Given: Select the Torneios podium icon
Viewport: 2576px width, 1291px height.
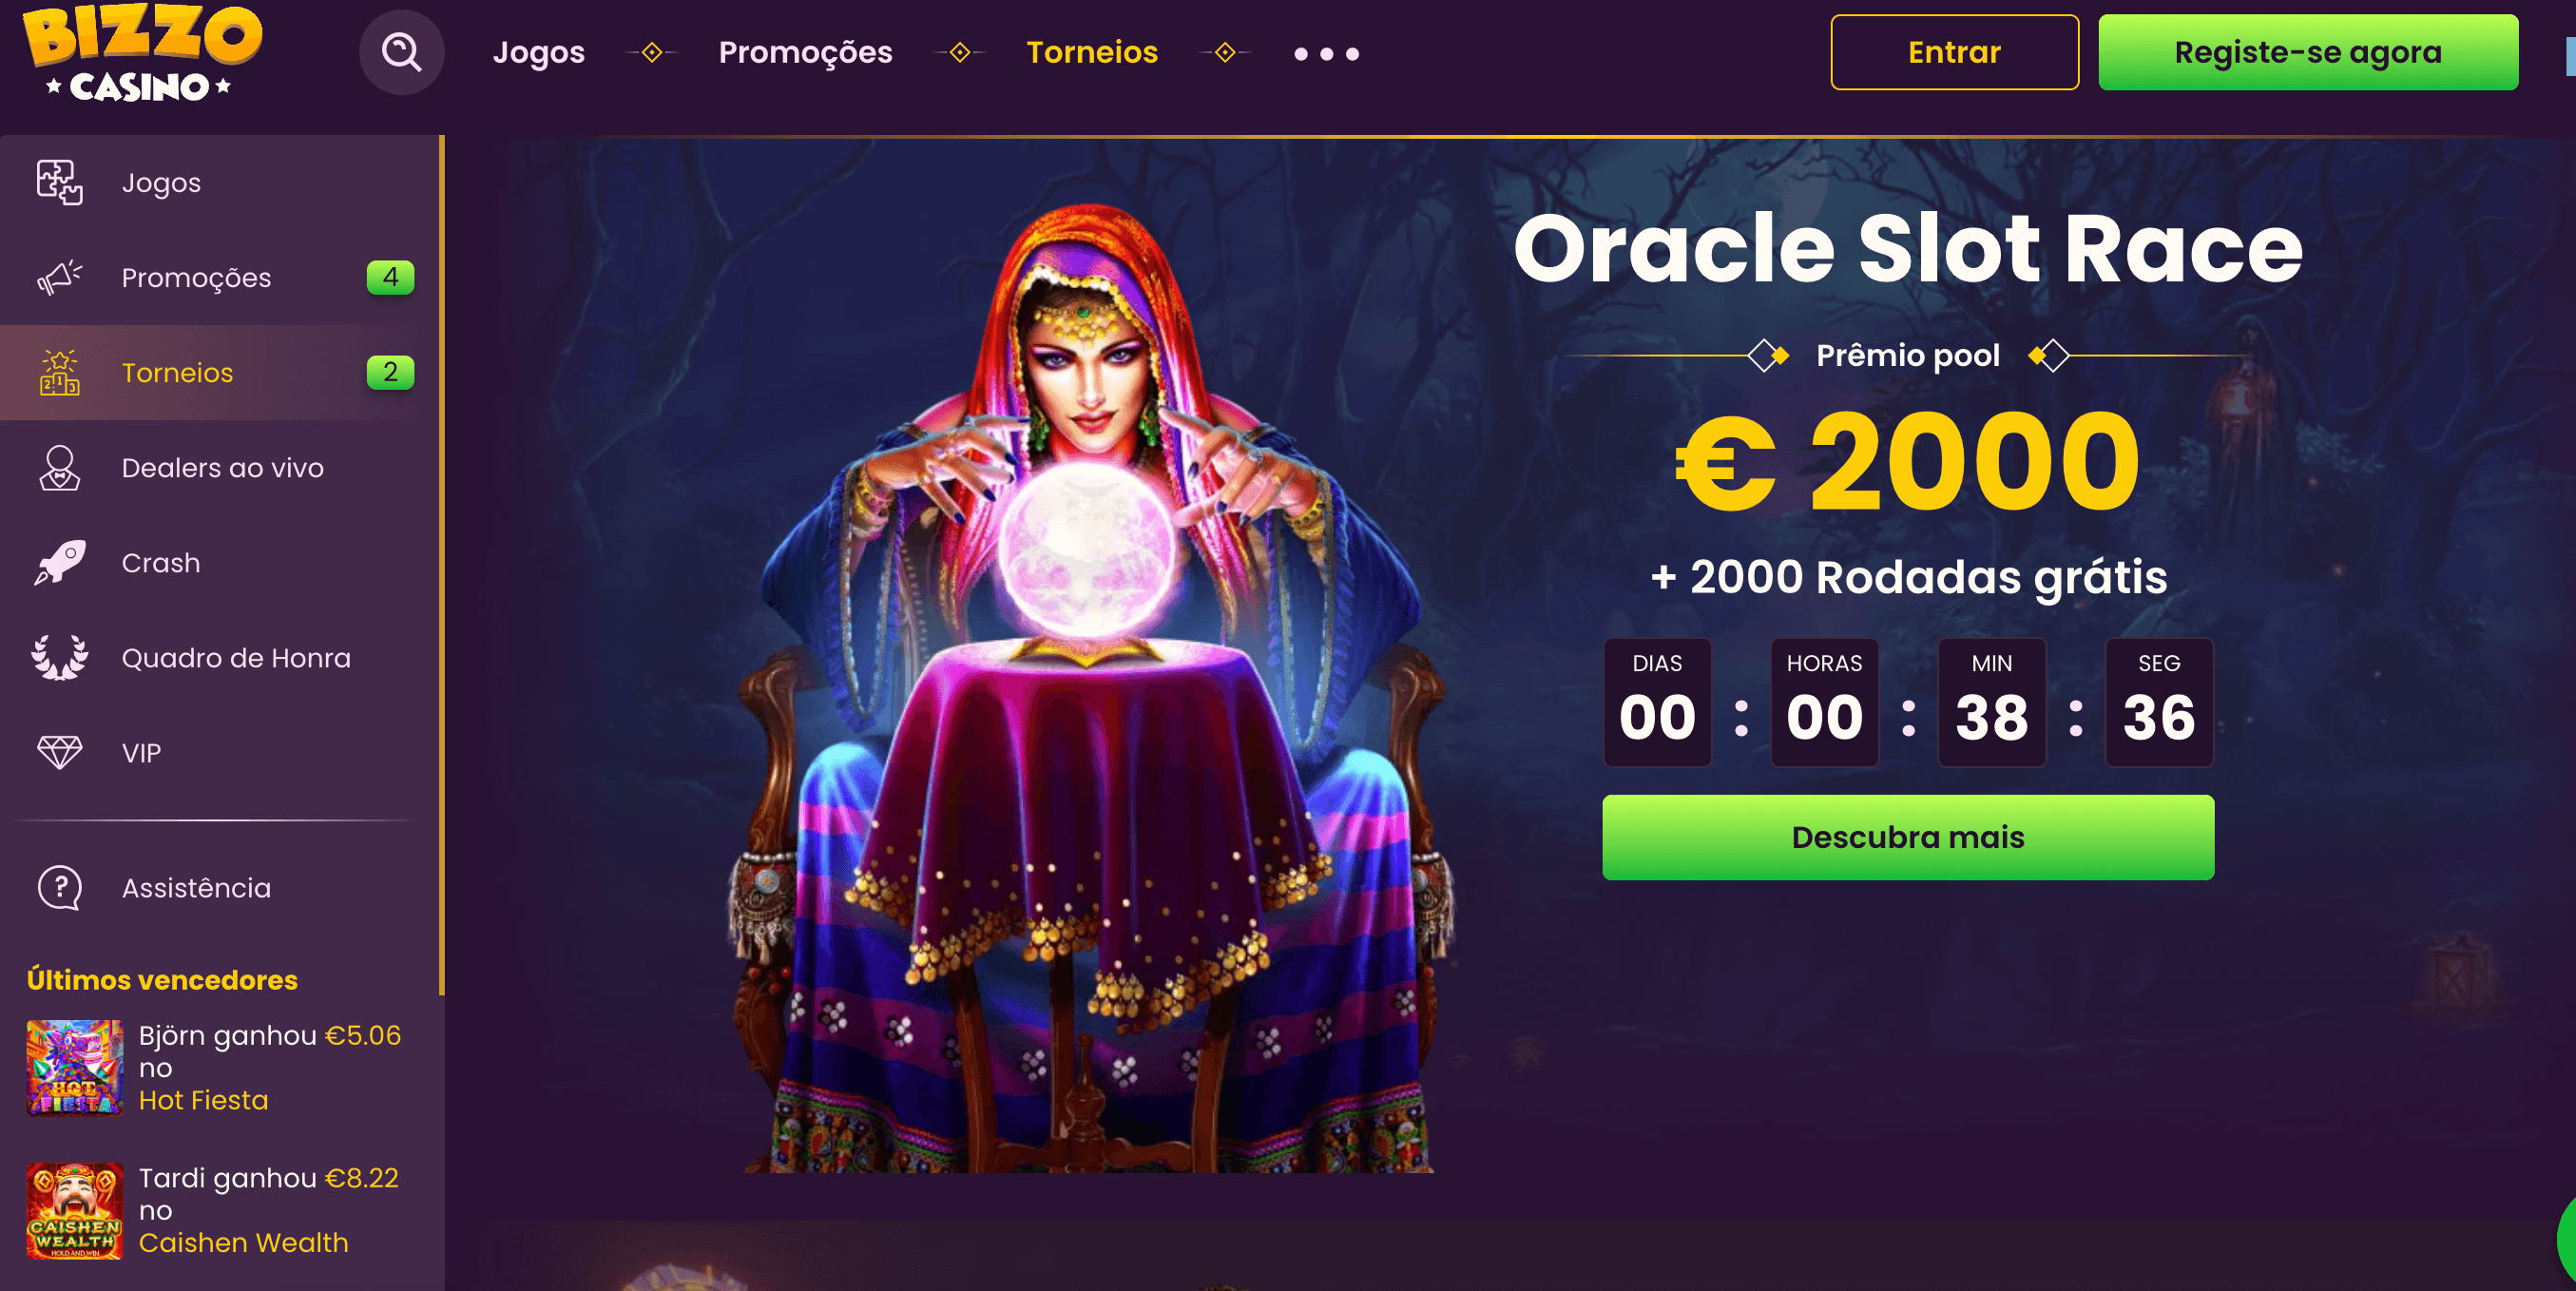Looking at the screenshot, I should pos(60,372).
